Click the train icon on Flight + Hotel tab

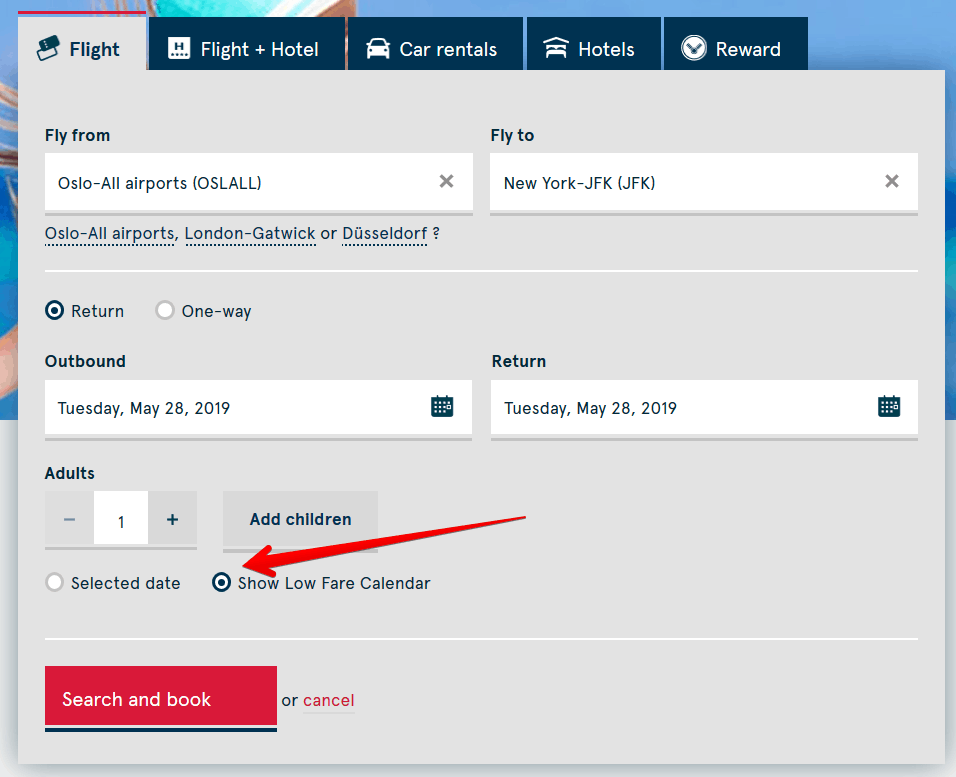(179, 46)
